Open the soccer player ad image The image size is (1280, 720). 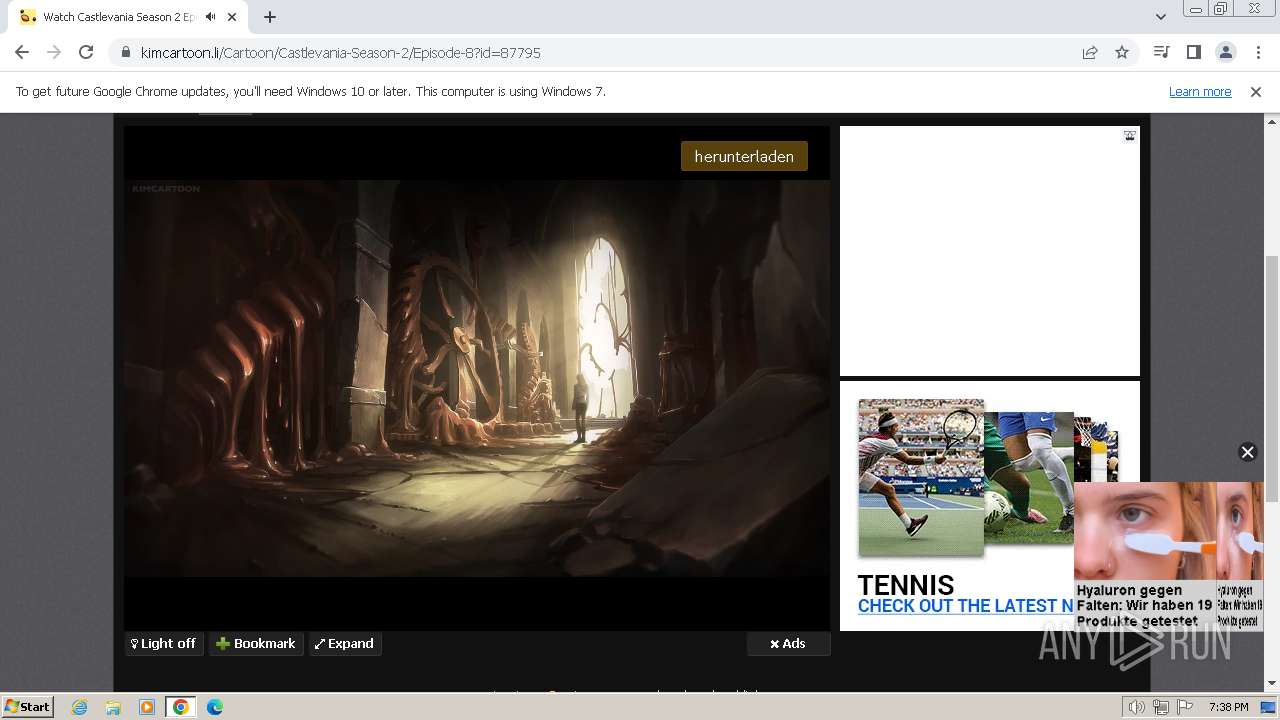(1028, 478)
